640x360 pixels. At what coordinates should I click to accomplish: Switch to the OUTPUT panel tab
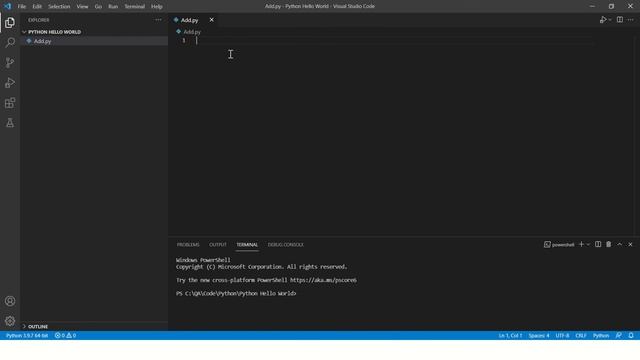[218, 245]
